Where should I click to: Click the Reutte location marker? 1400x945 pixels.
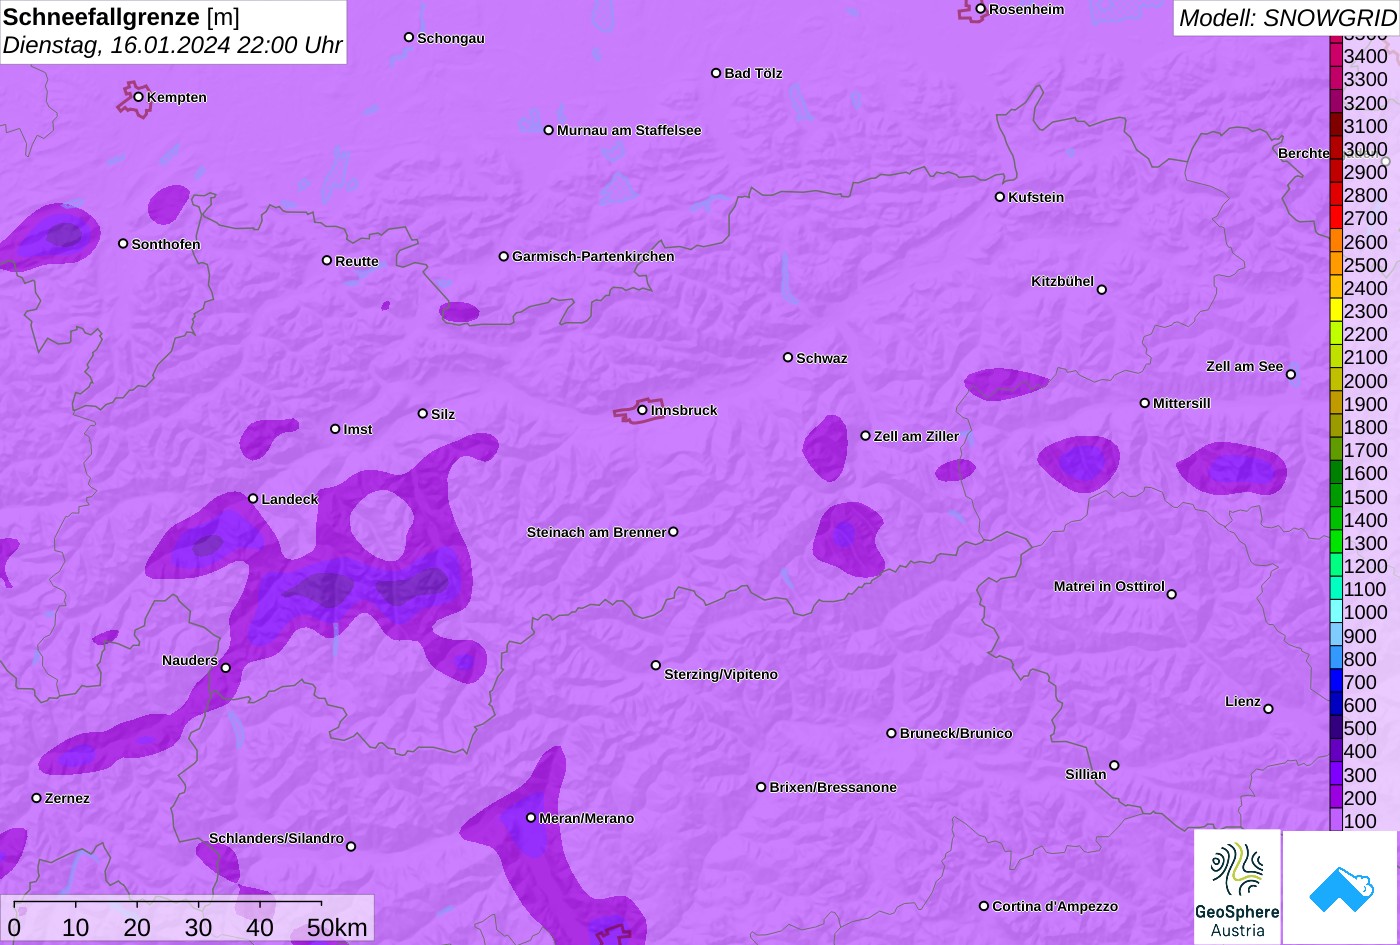[x=327, y=260]
